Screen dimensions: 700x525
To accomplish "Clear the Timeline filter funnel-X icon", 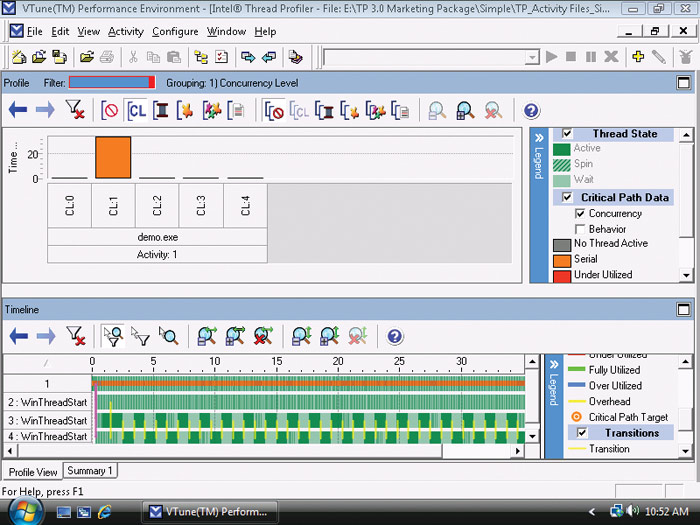I will 75,336.
